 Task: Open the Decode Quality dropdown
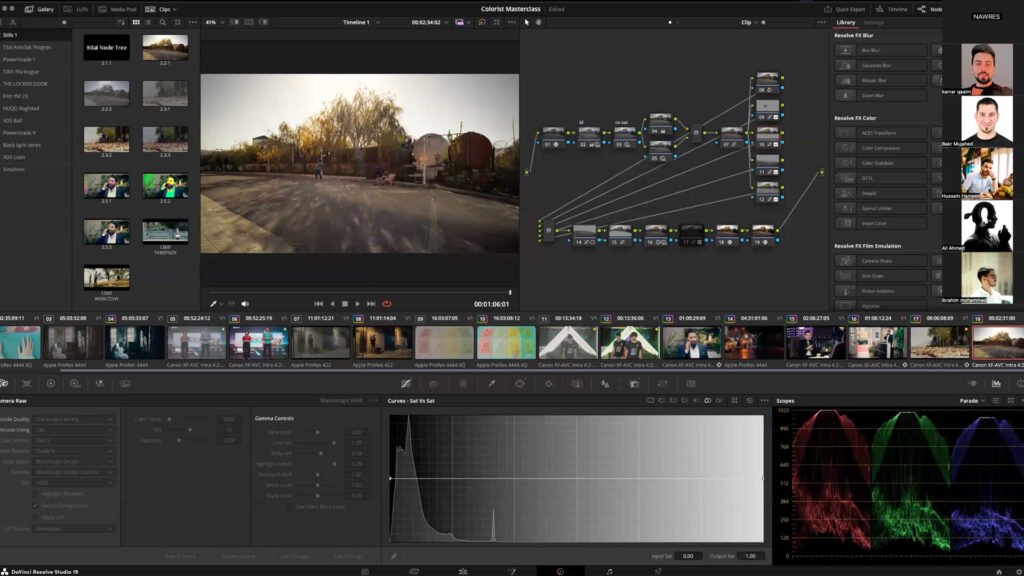point(74,419)
